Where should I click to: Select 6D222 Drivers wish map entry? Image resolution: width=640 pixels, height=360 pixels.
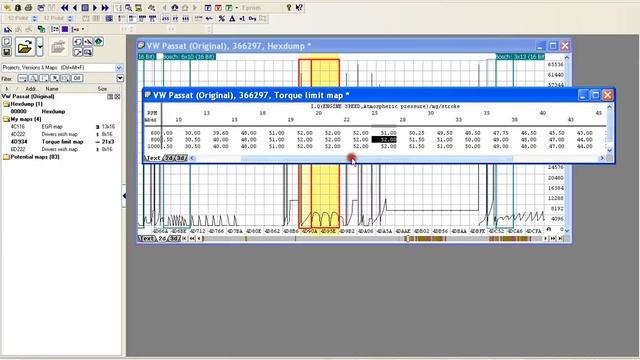(62, 149)
